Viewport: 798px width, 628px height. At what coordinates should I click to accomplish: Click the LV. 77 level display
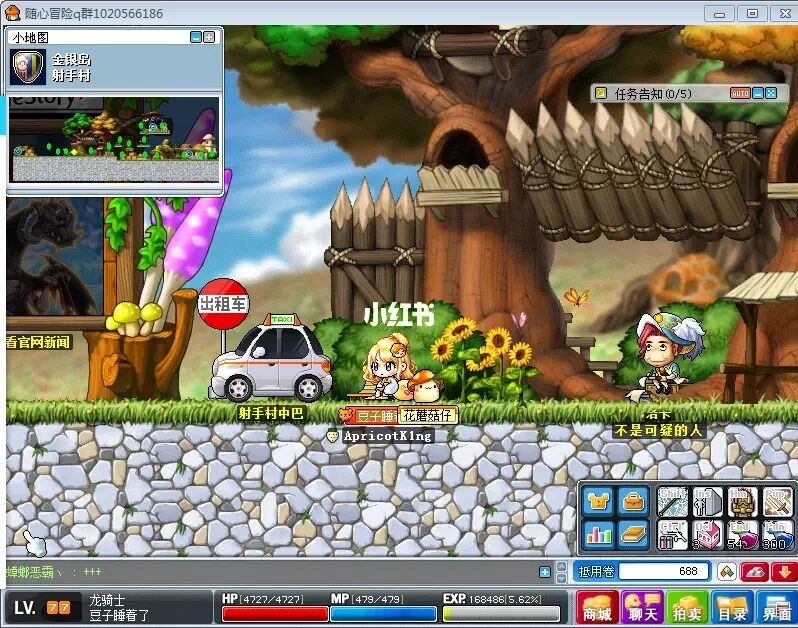[42, 608]
